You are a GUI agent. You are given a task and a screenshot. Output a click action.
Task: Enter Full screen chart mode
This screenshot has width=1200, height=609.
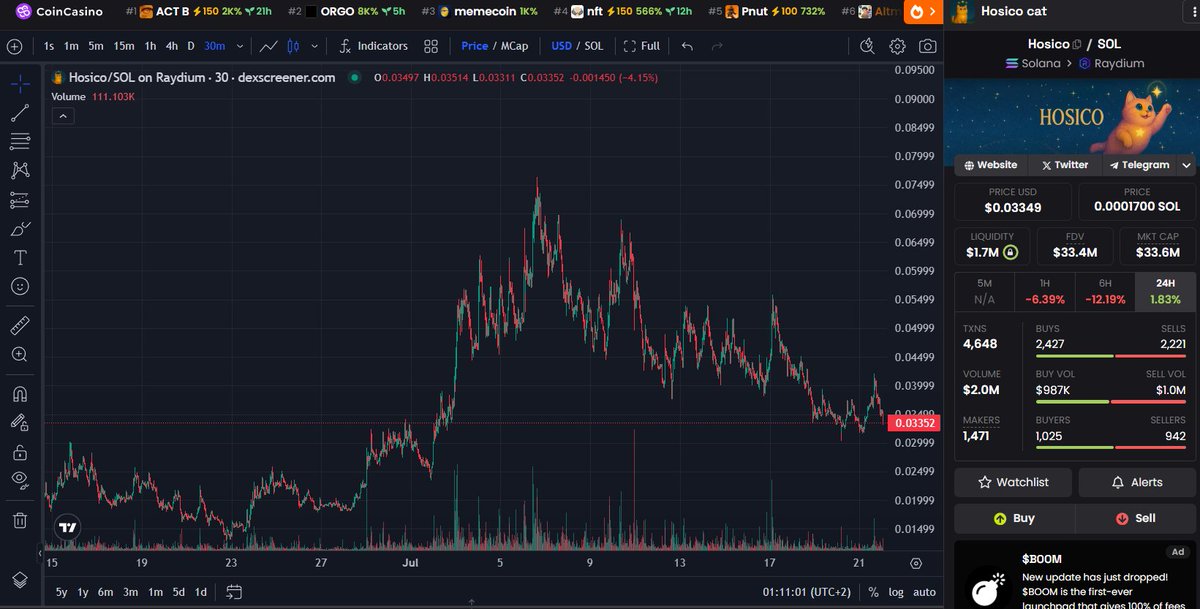(642, 46)
